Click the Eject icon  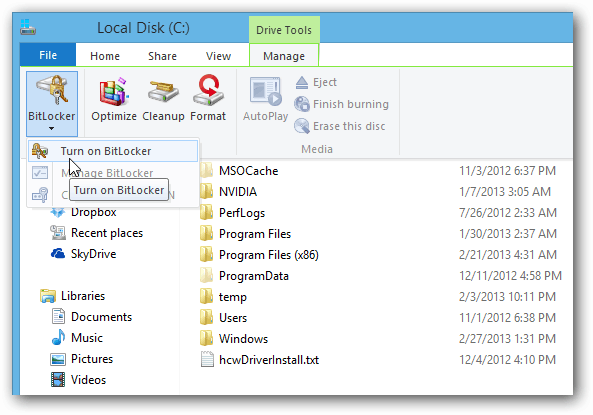(302, 82)
